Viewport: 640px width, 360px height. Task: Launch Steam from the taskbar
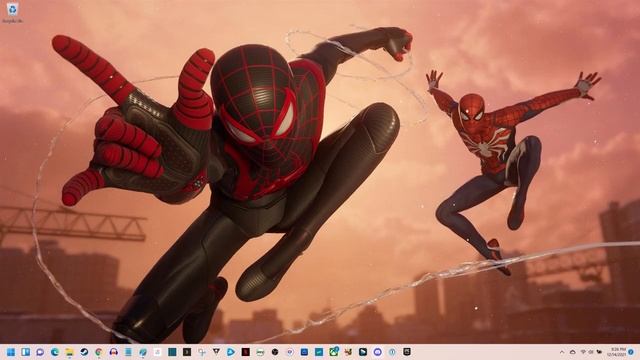point(84,352)
